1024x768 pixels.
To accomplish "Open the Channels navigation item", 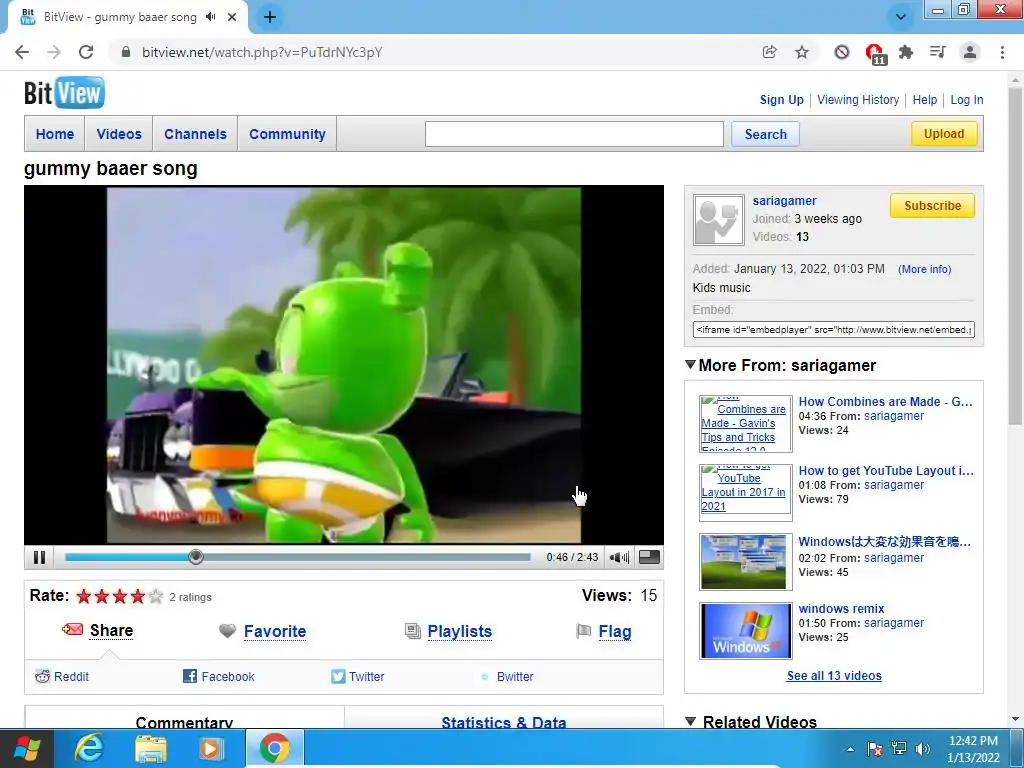I will 195,134.
